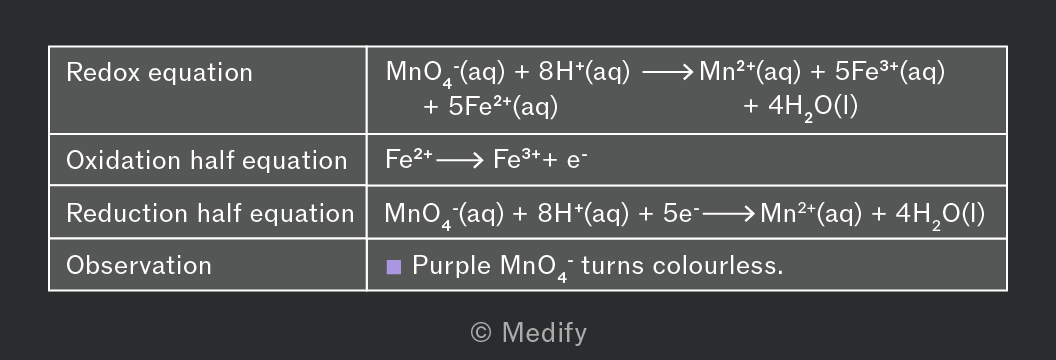Click the 4H2O(l) term in the redox equation
The width and height of the screenshot is (1056, 360).
tap(813, 108)
